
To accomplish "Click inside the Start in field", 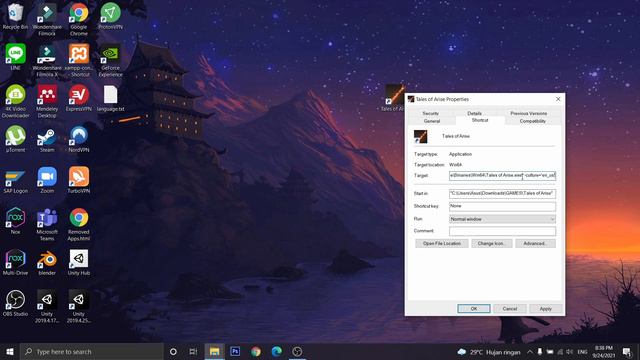I will point(502,193).
